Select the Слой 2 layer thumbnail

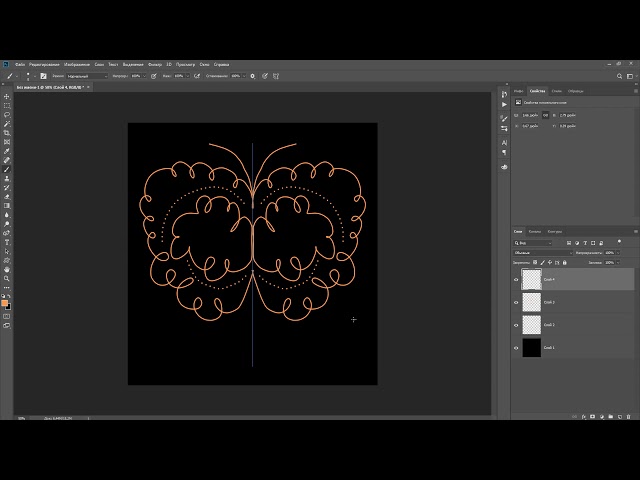pos(531,325)
